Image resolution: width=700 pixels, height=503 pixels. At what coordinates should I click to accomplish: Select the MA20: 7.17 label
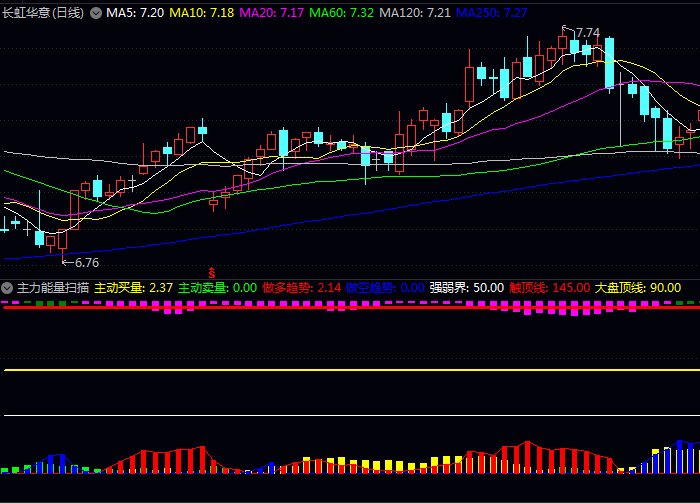point(271,13)
